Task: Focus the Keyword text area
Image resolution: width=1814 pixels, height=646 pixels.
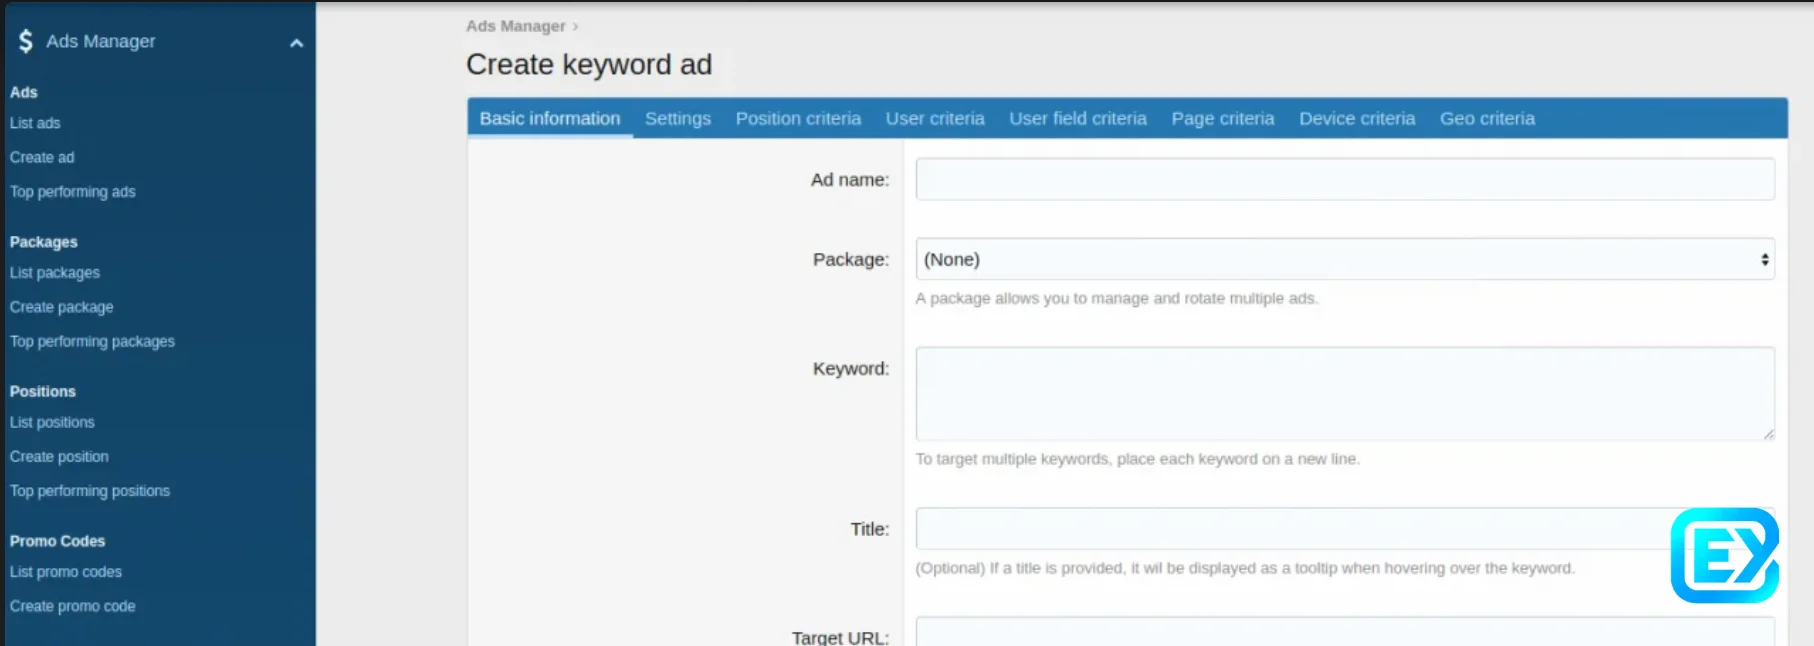Action: [1345, 394]
